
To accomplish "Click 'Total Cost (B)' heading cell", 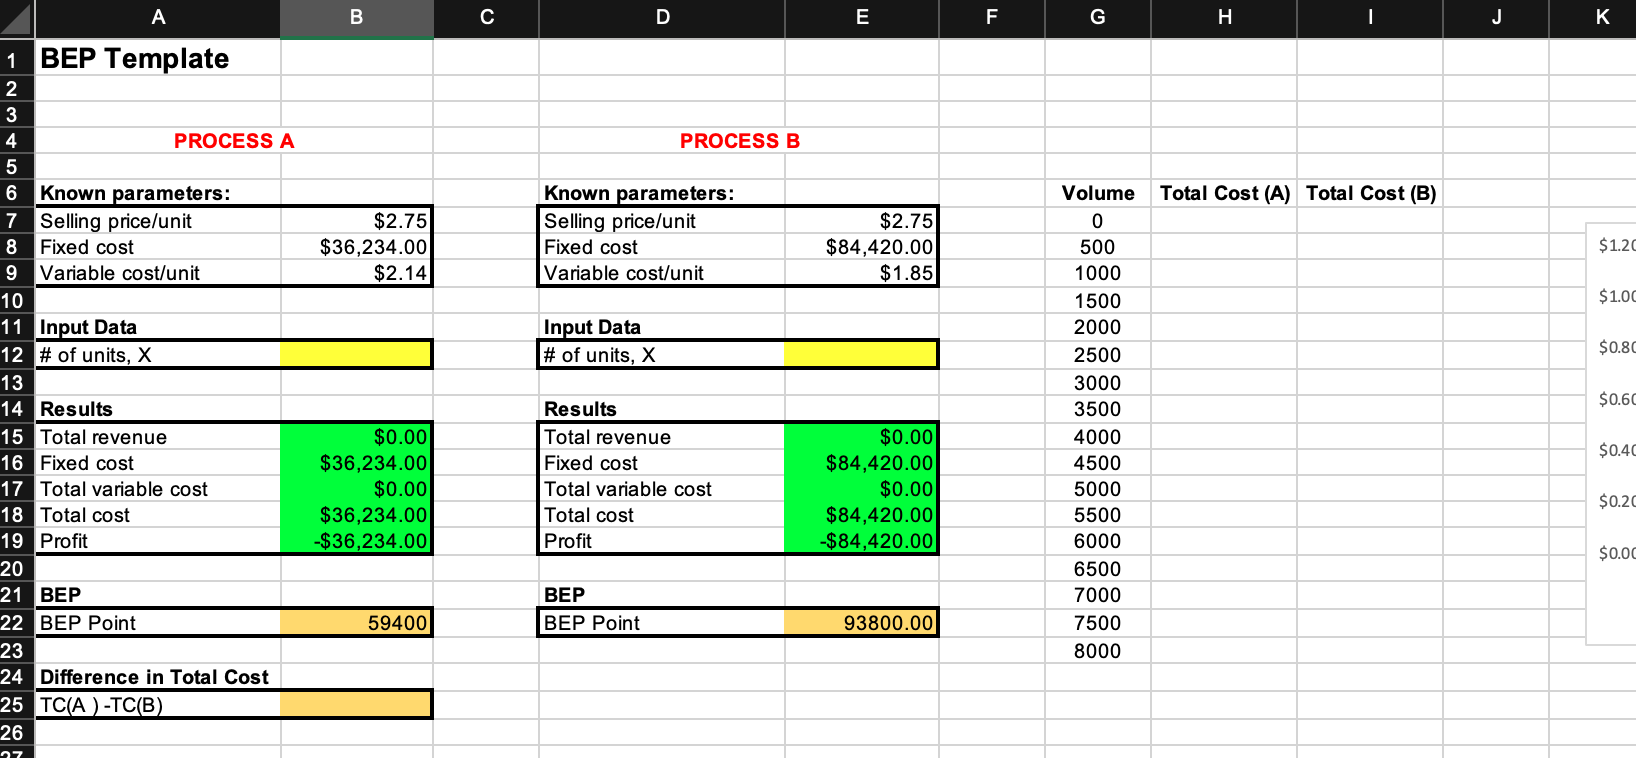I will click(x=1370, y=193).
